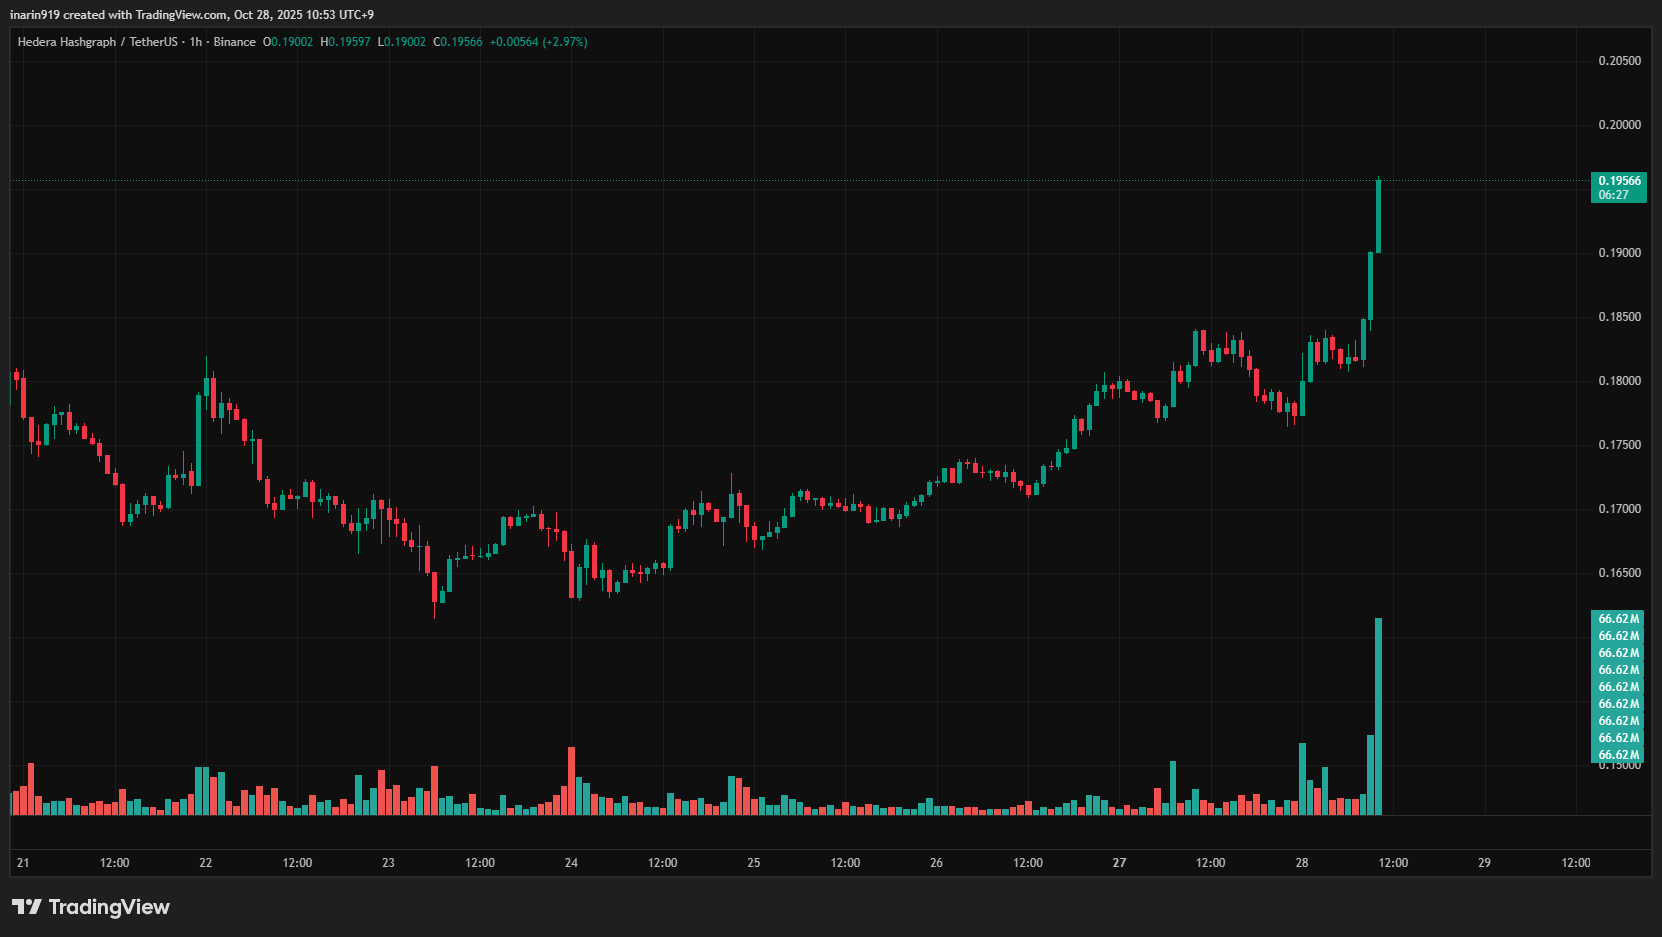Viewport: 1662px width, 937px height.
Task: Click date 29 on the time axis
Action: [x=1484, y=863]
